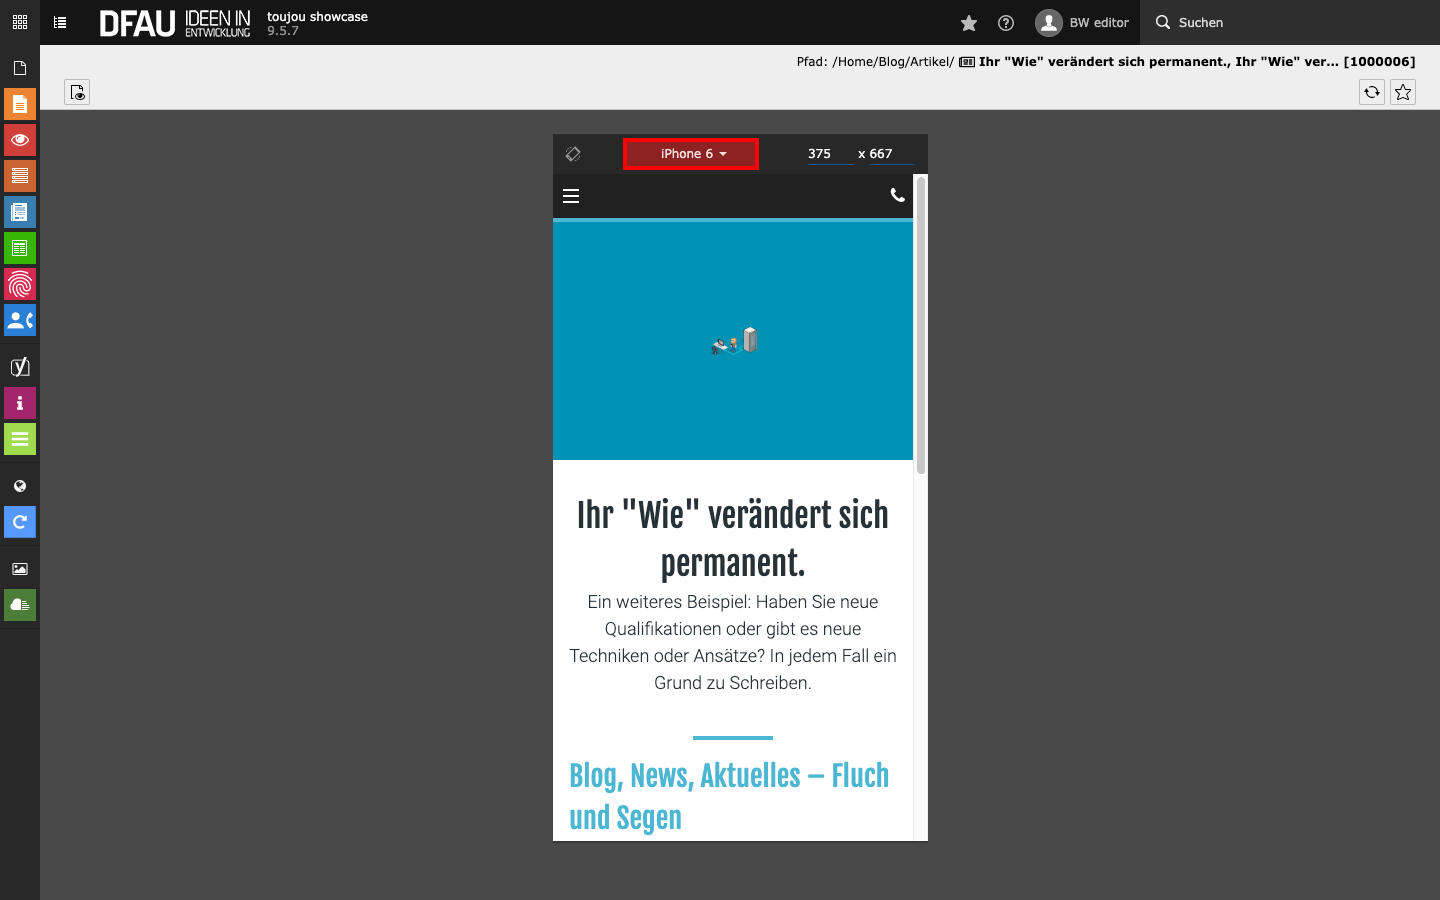Toggle the module menu via the grid icon
The width and height of the screenshot is (1440, 900).
pyautogui.click(x=20, y=22)
